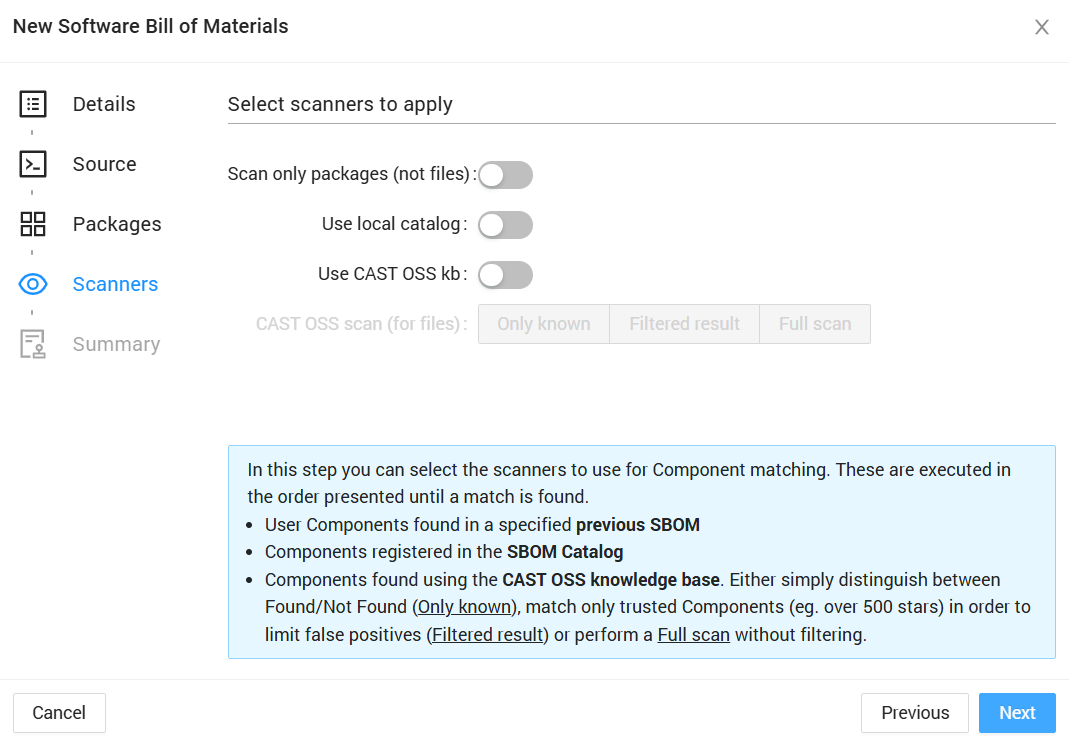The image size is (1069, 742).
Task: Click the Summary step icon
Action: 33,344
